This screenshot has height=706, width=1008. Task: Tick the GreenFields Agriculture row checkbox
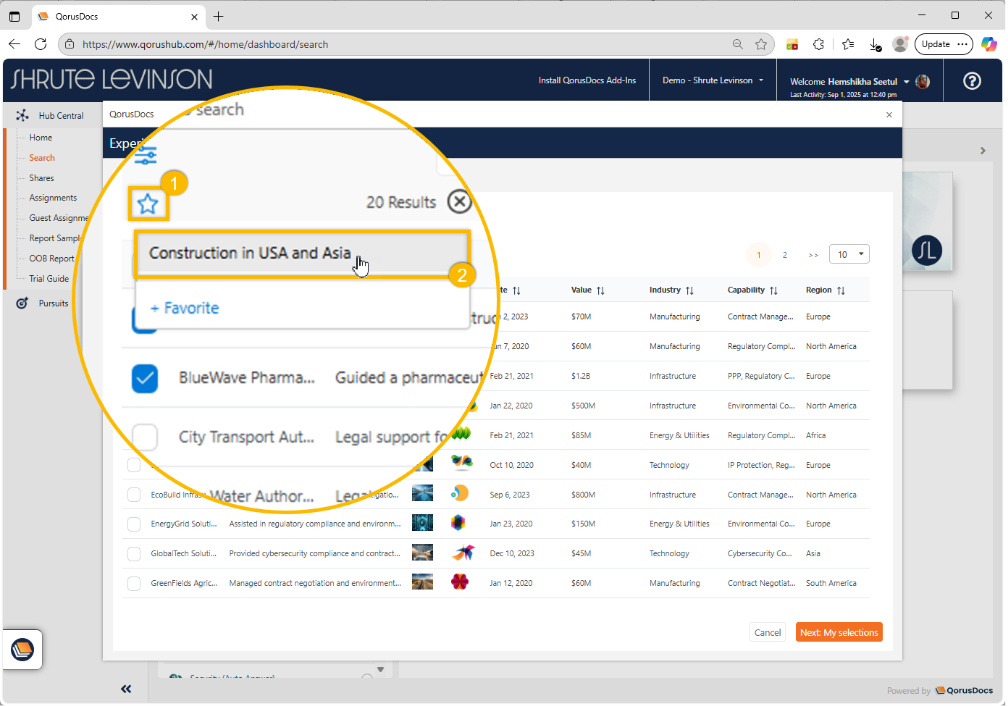[x=134, y=583]
